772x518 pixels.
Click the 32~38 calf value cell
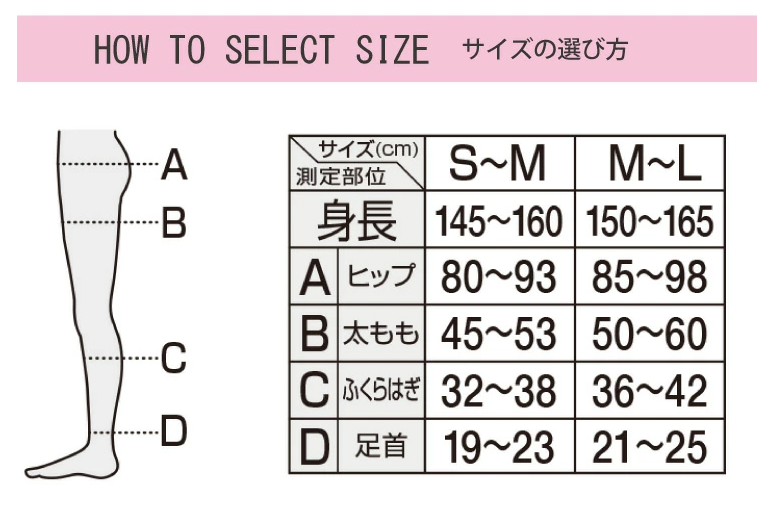[498, 390]
